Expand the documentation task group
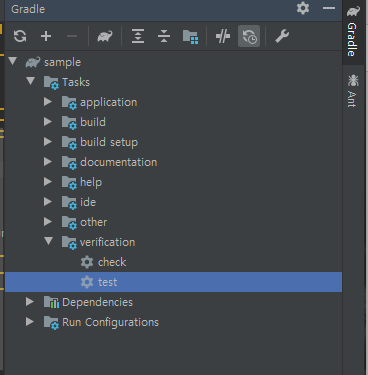 pos(48,161)
